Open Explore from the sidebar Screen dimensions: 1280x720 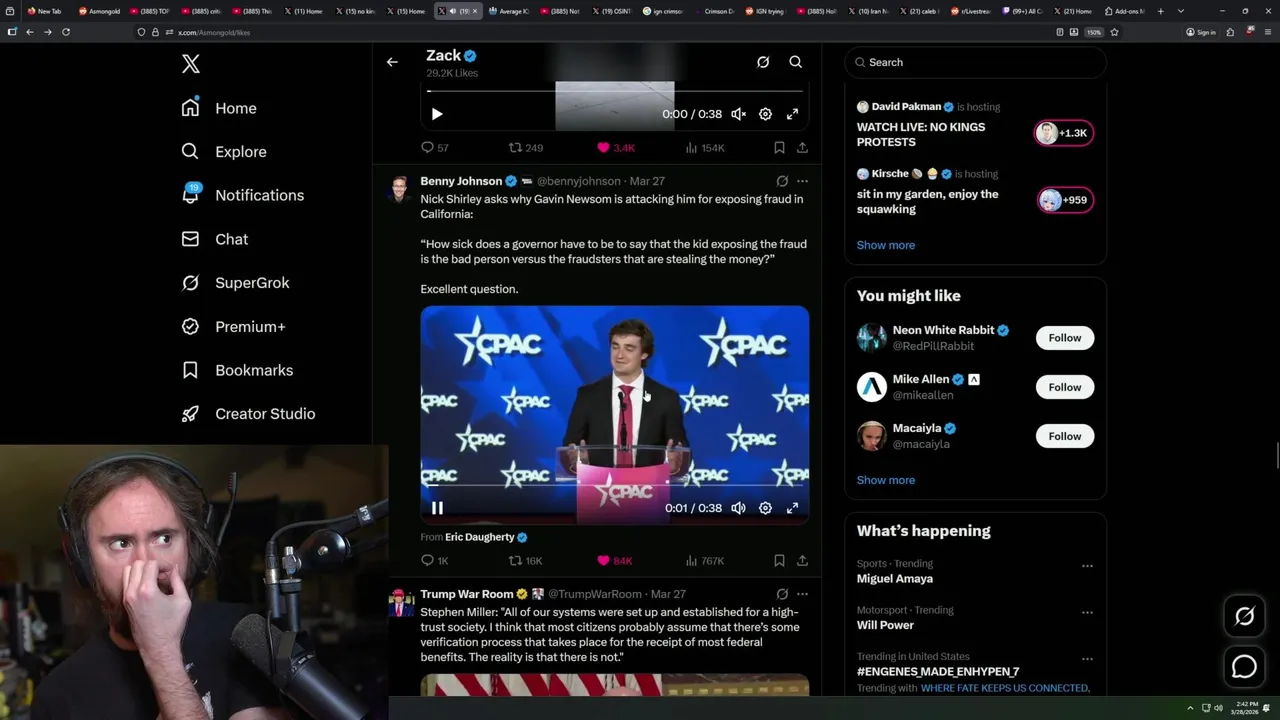[x=224, y=152]
